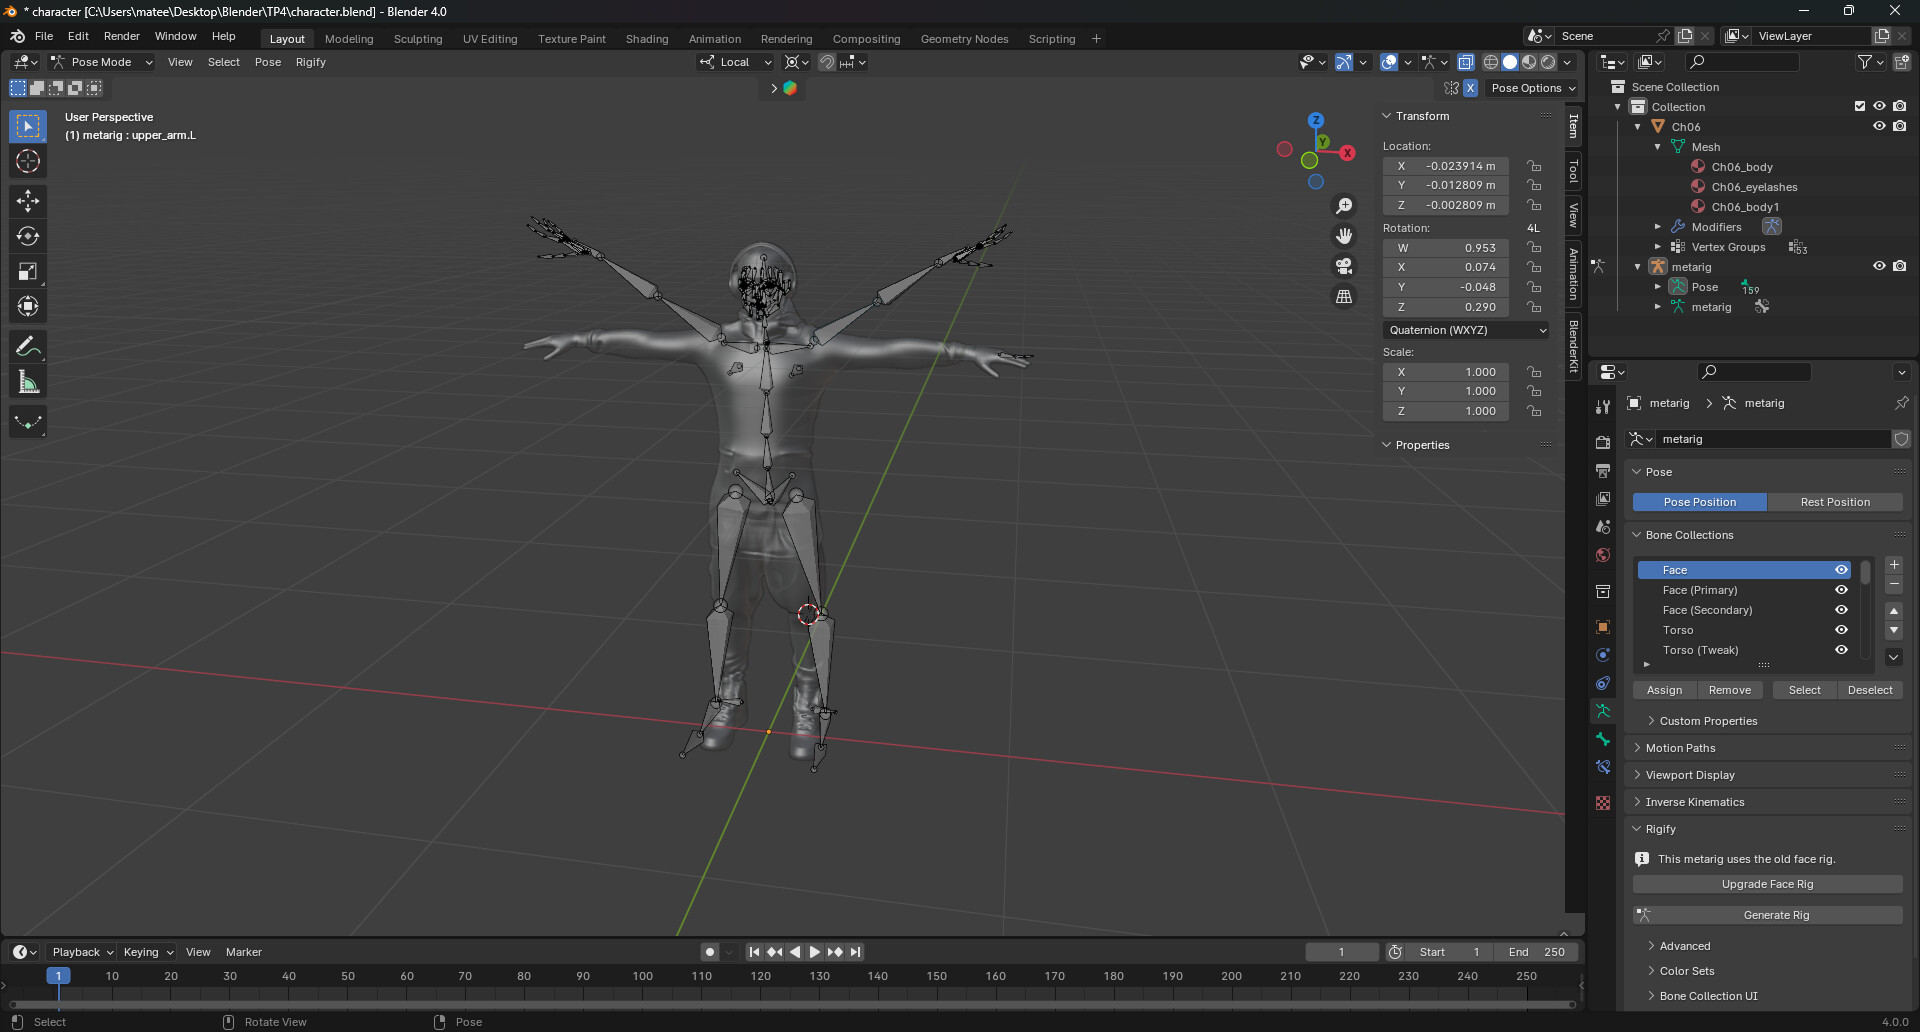Open Object properties tab icon

click(x=1603, y=627)
